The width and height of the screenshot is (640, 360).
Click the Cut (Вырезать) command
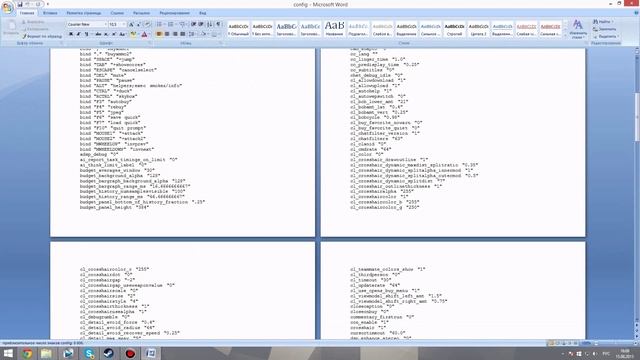[33, 22]
